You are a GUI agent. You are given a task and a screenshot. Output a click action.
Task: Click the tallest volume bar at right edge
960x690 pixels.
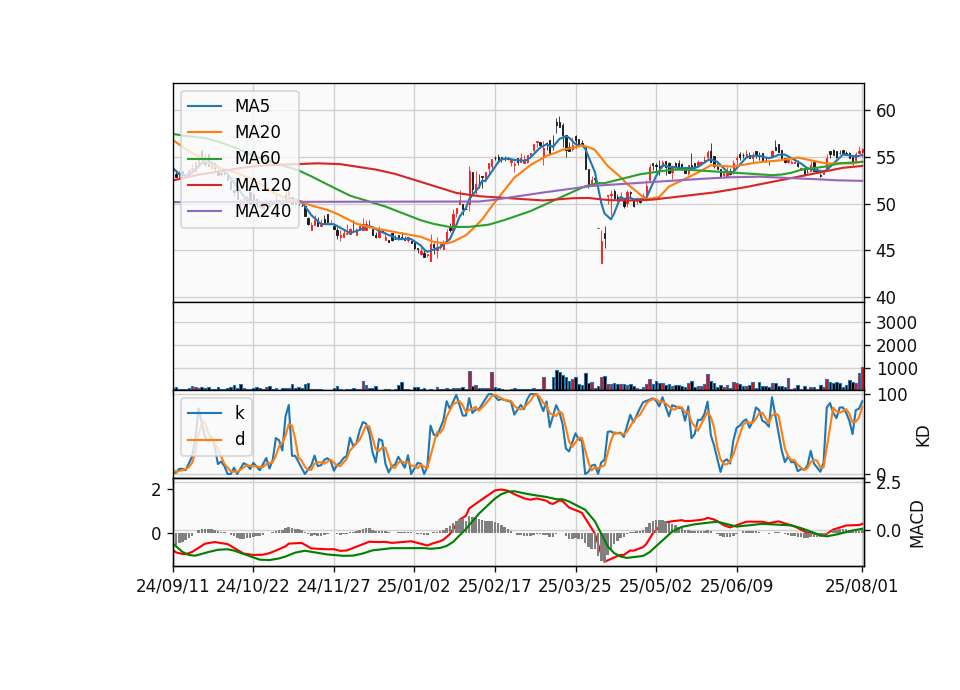863,379
